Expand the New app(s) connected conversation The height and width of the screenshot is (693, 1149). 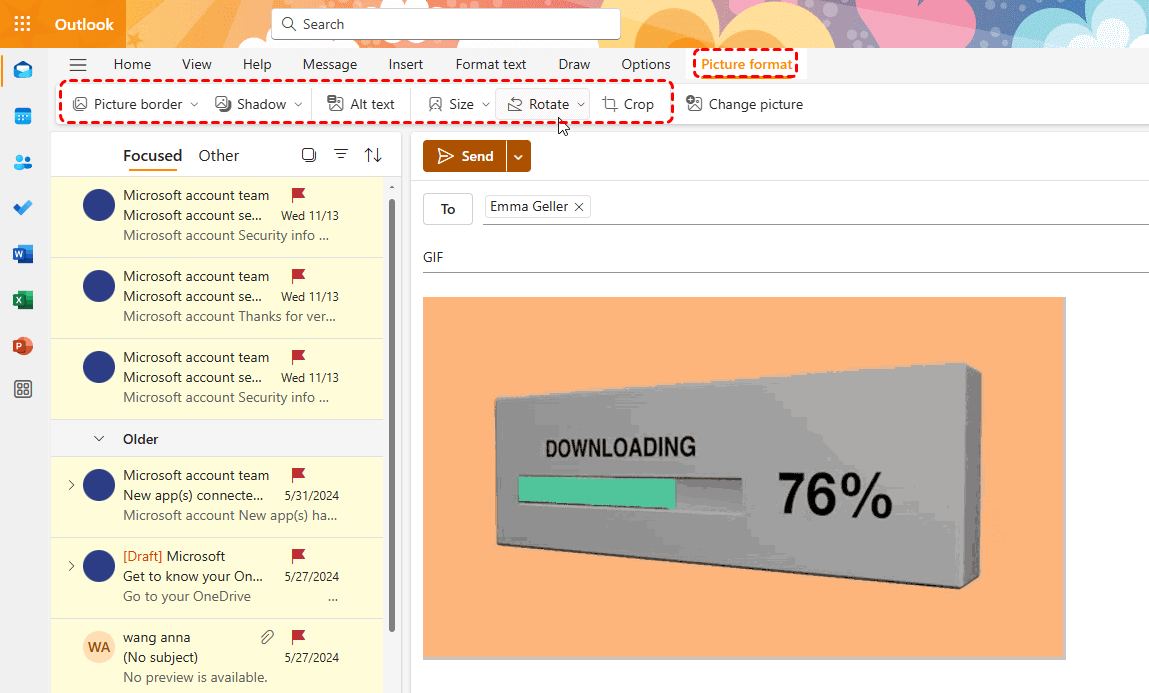pos(71,485)
